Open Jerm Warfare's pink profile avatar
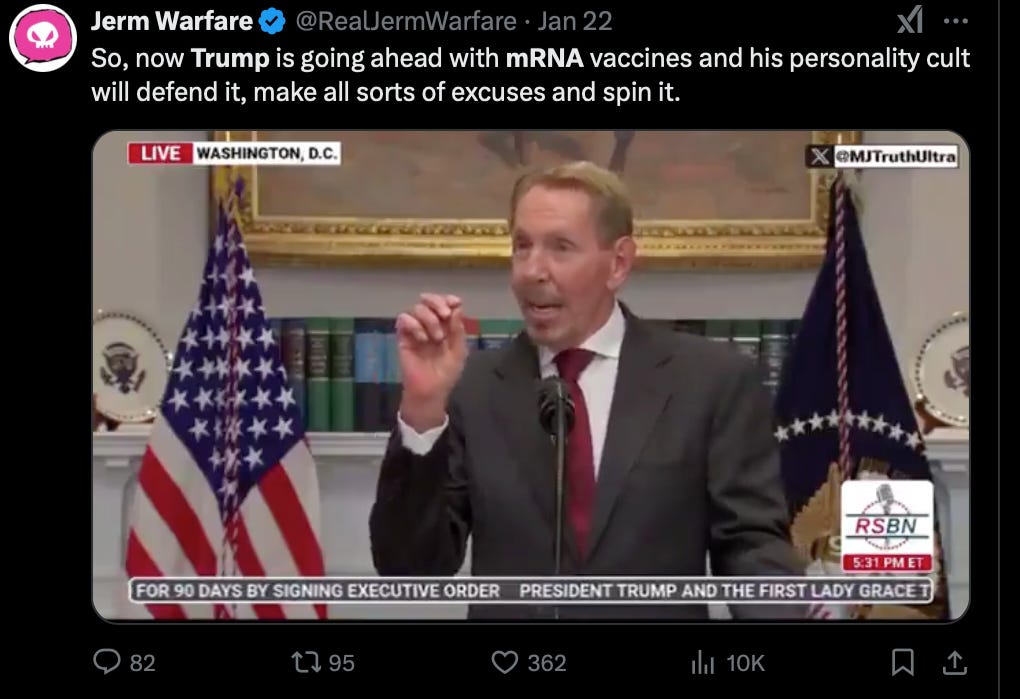Image resolution: width=1020 pixels, height=699 pixels. 43,38
